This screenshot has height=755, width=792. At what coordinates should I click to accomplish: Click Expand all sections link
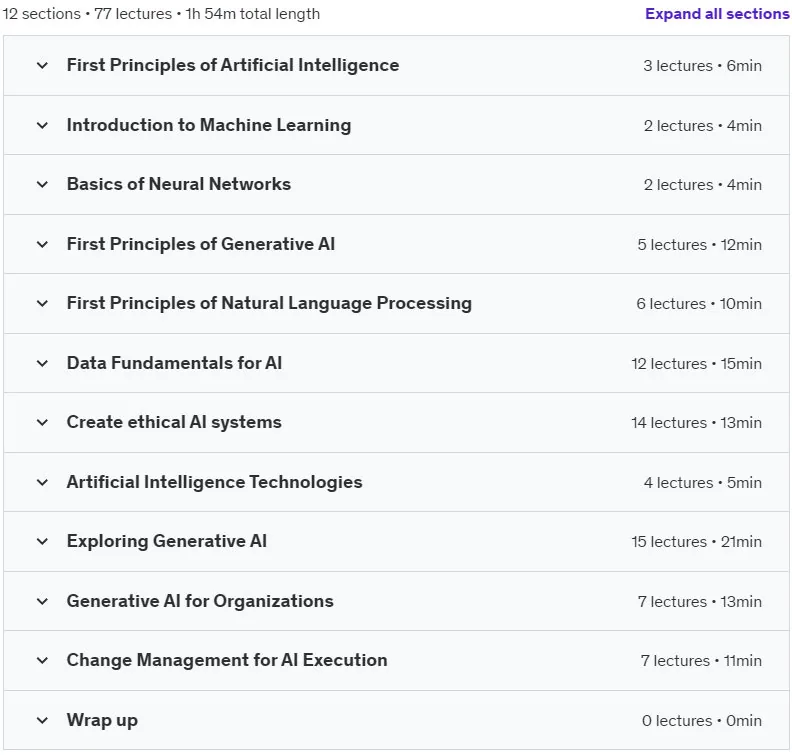[717, 14]
